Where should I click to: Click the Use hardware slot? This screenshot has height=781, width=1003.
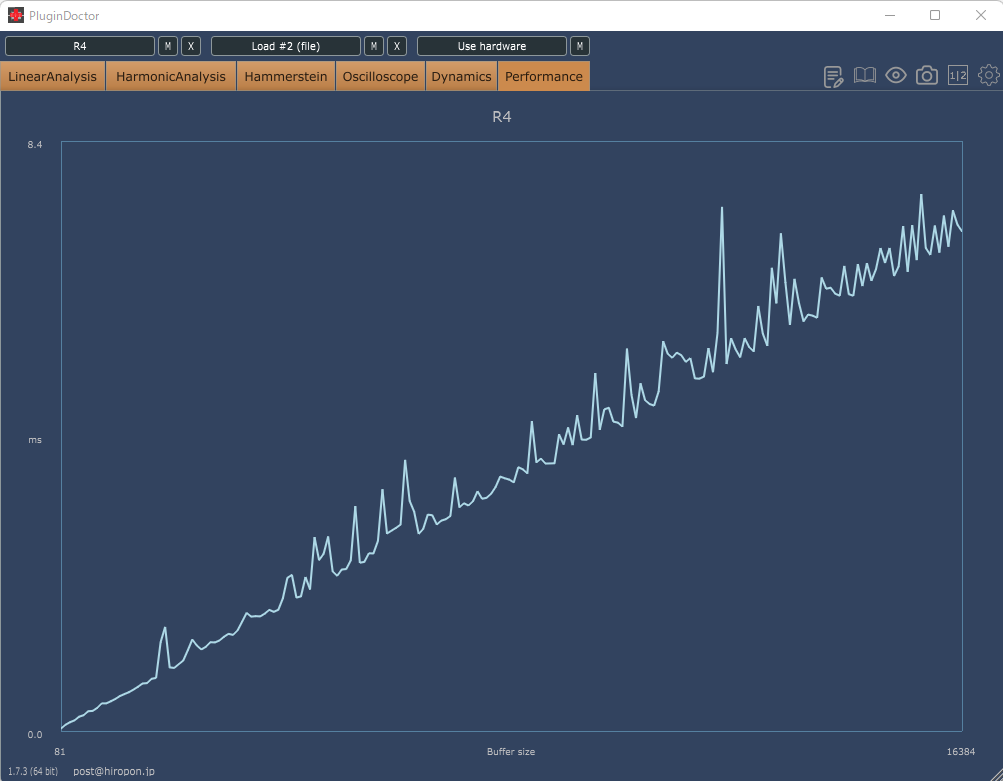(x=492, y=46)
